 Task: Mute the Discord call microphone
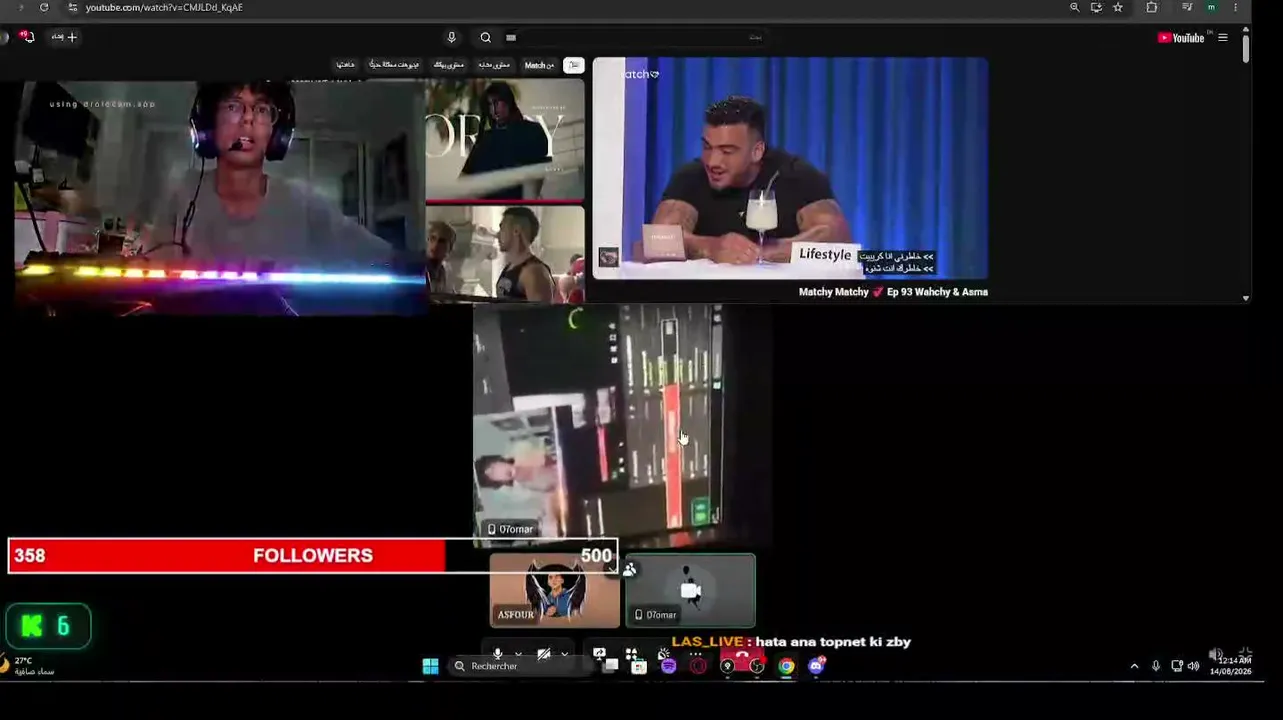coord(497,654)
